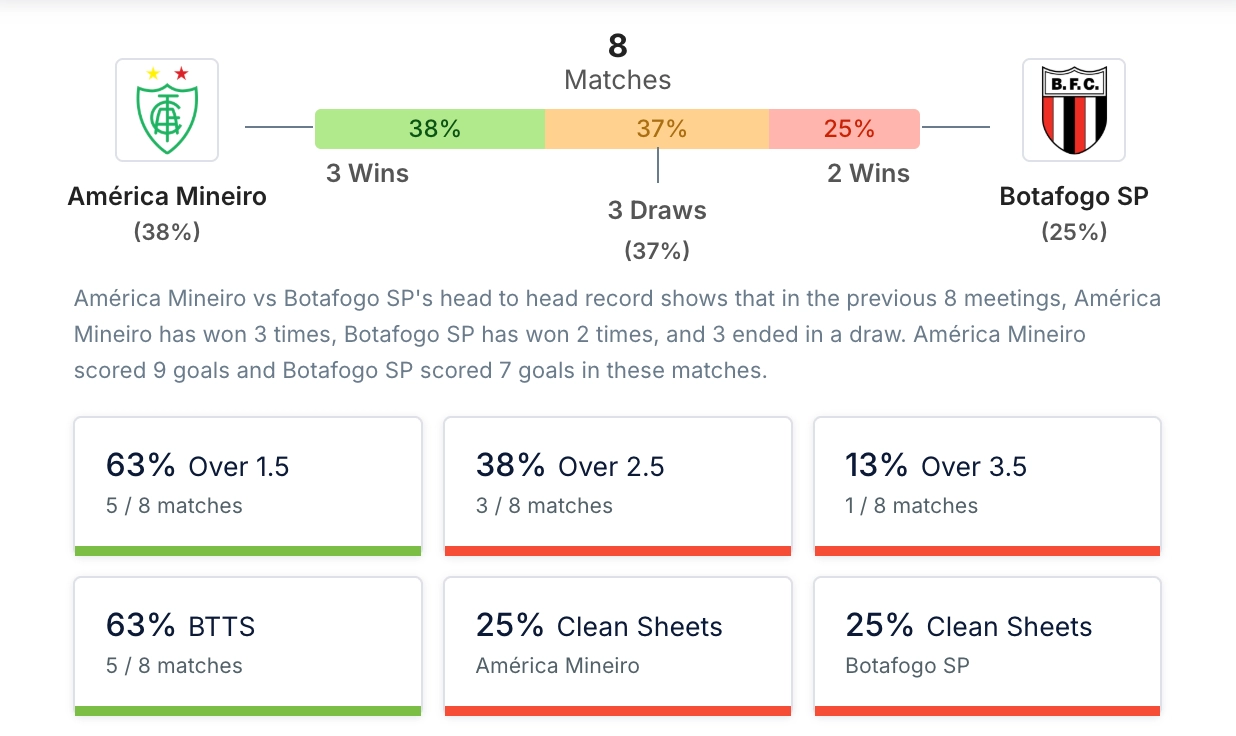Click the red bar under Over 3.5
Screen dimensions: 1236x736
987,551
